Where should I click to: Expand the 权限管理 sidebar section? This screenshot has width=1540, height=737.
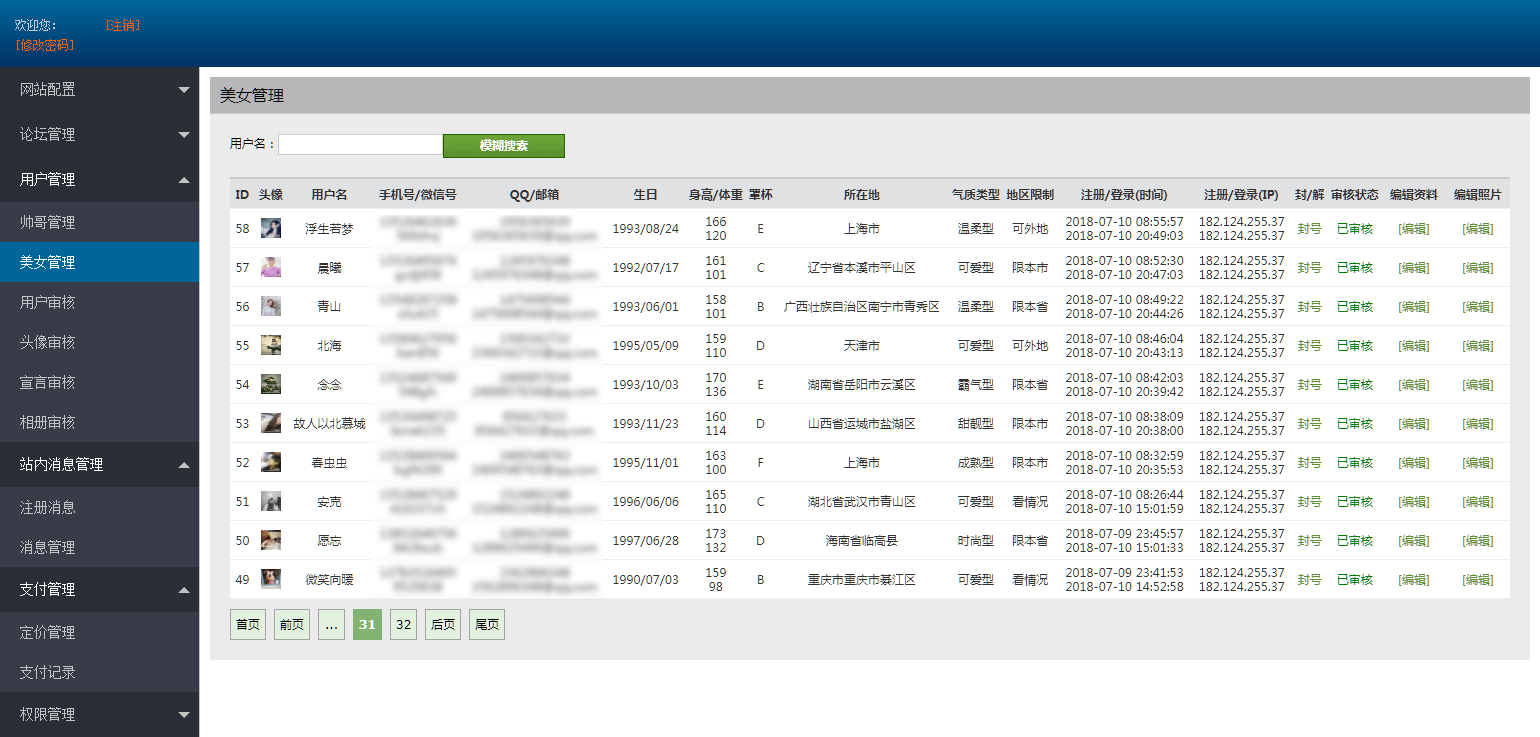pos(99,714)
